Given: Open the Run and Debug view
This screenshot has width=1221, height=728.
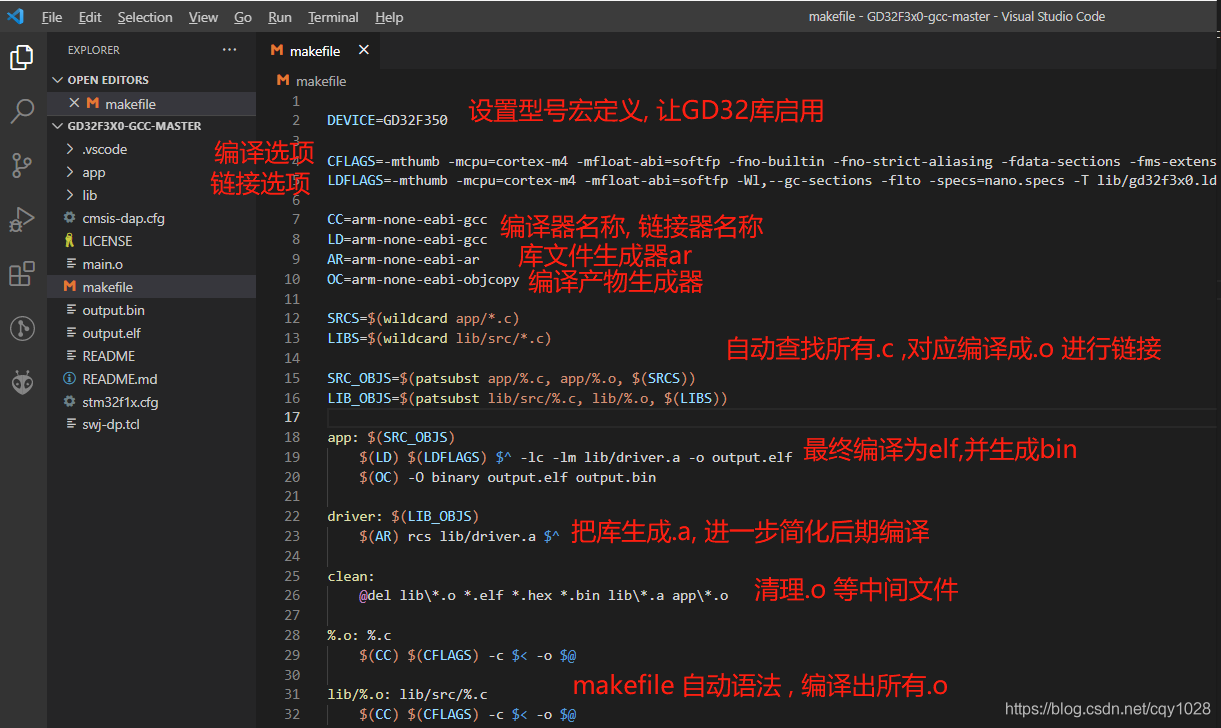Looking at the screenshot, I should tap(22, 220).
